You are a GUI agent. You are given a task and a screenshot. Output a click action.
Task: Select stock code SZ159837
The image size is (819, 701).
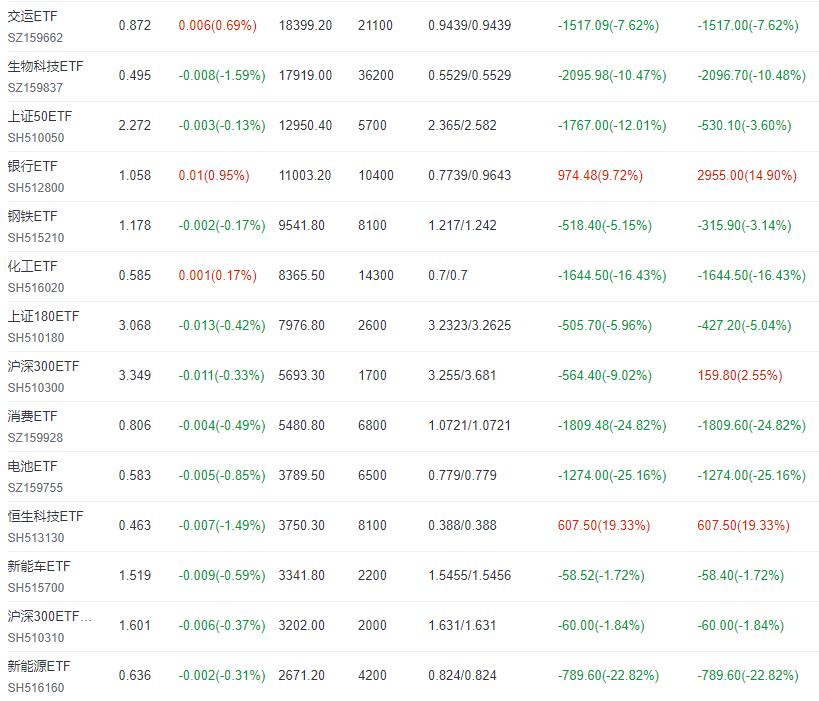(x=35, y=88)
